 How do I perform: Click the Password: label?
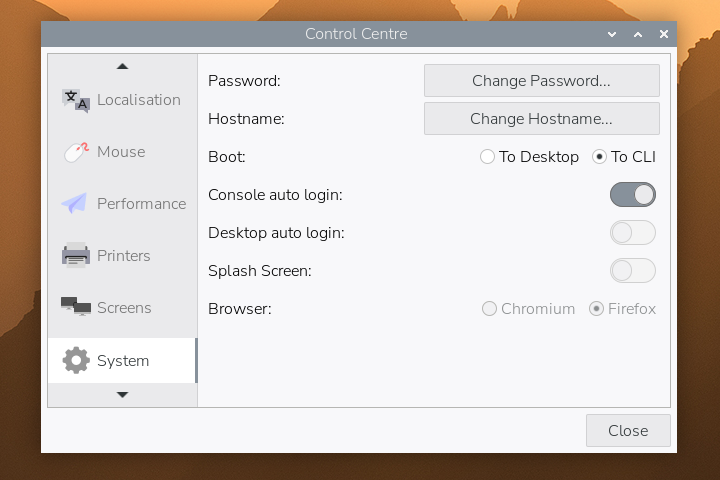pos(244,81)
